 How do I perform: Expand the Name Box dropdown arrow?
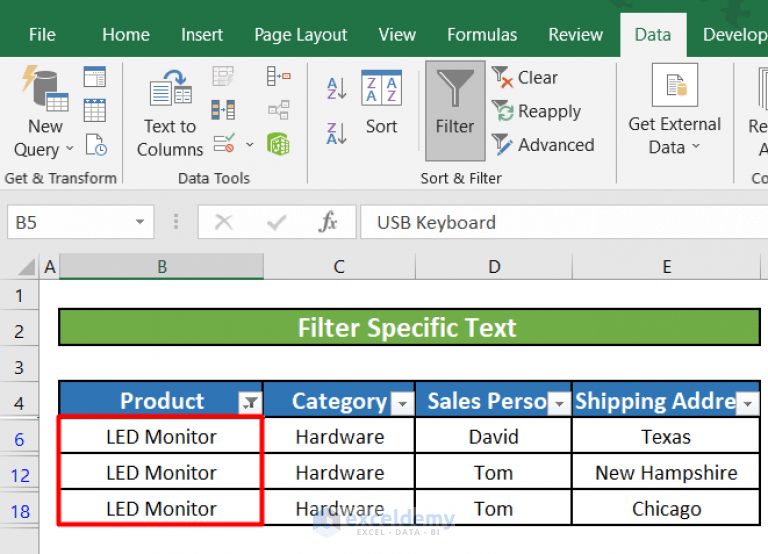[140, 222]
